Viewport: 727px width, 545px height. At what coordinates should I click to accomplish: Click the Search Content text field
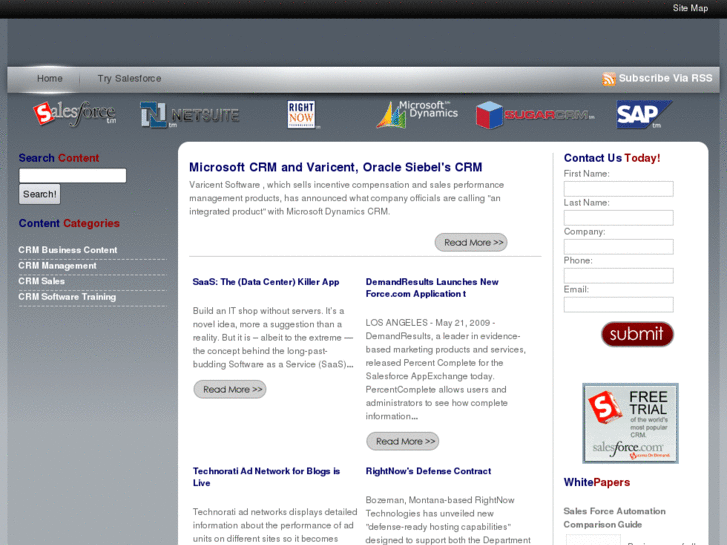coord(72,175)
